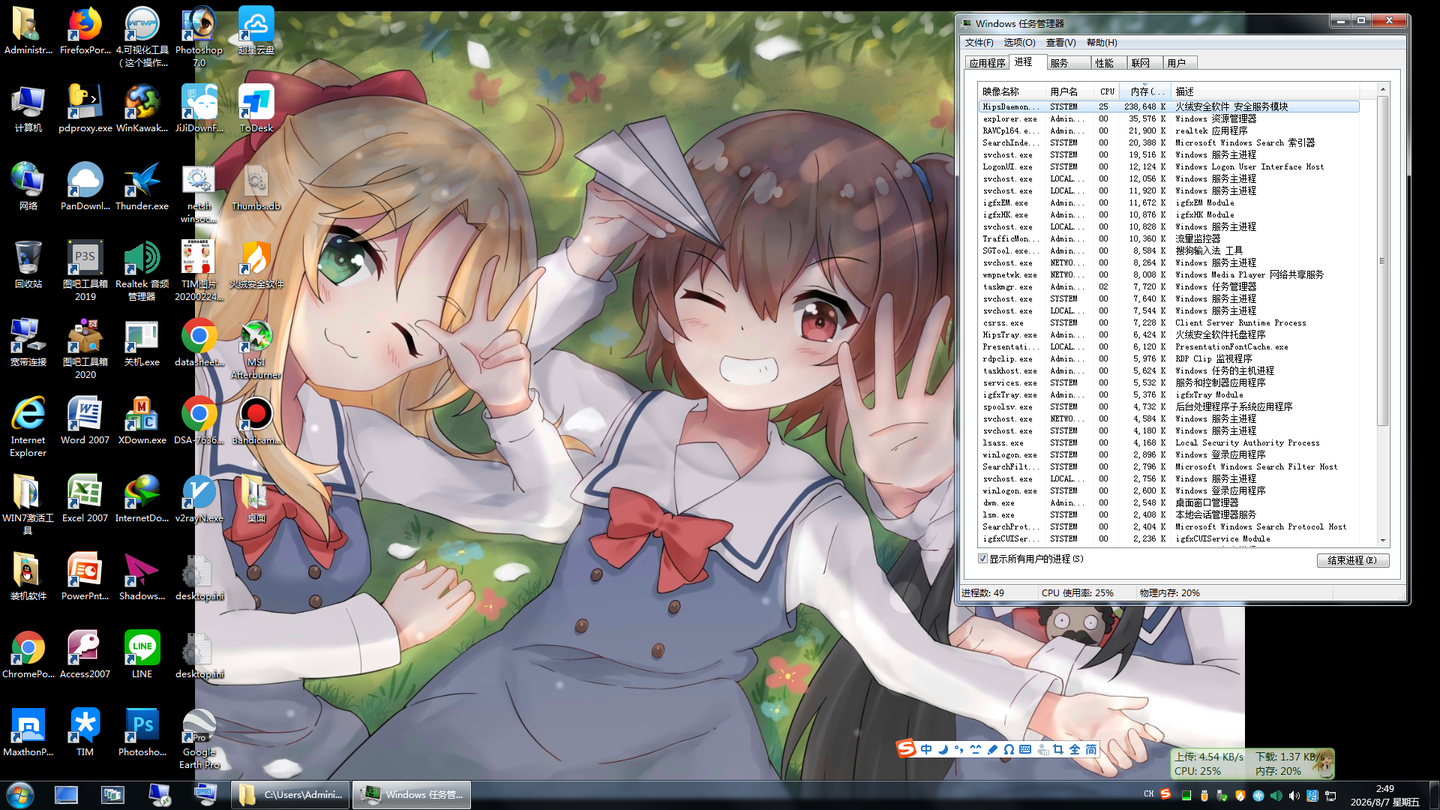Screen dimensions: 1440x810
Task: Open the FirefoxPortable desktop shortcut
Action: 85,32
